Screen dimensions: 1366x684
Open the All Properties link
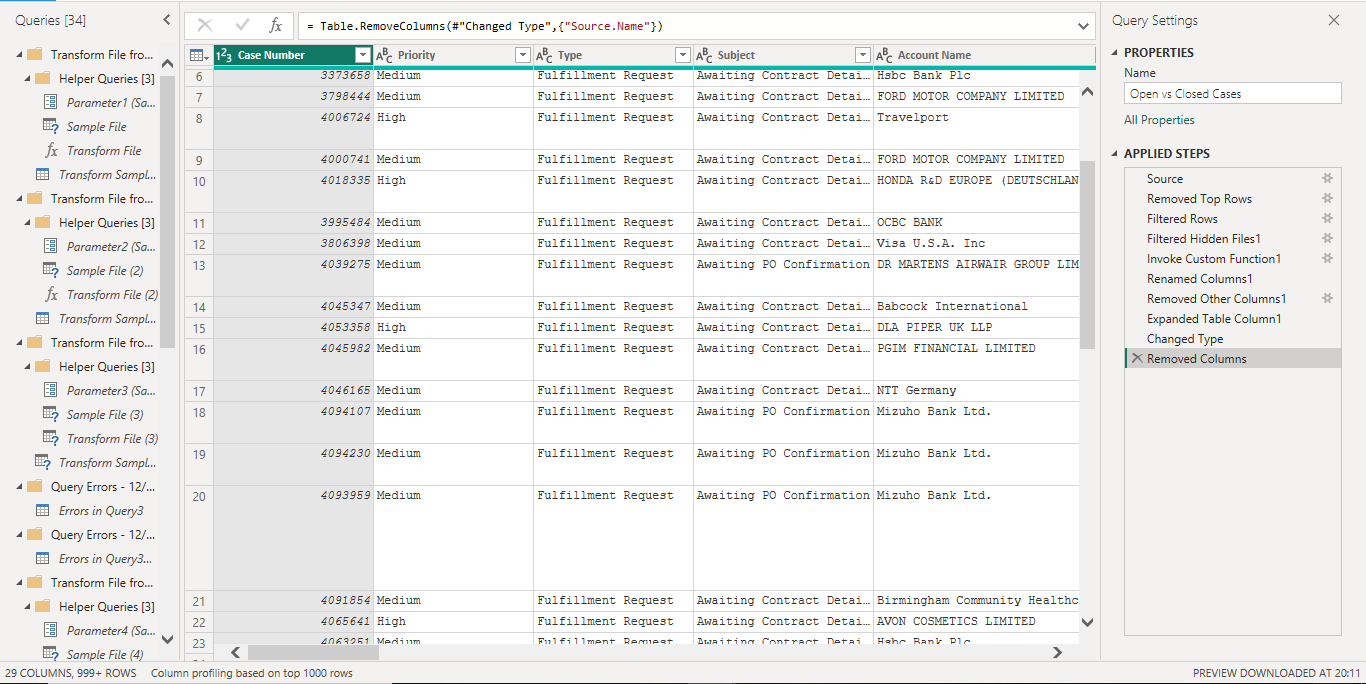(1159, 120)
